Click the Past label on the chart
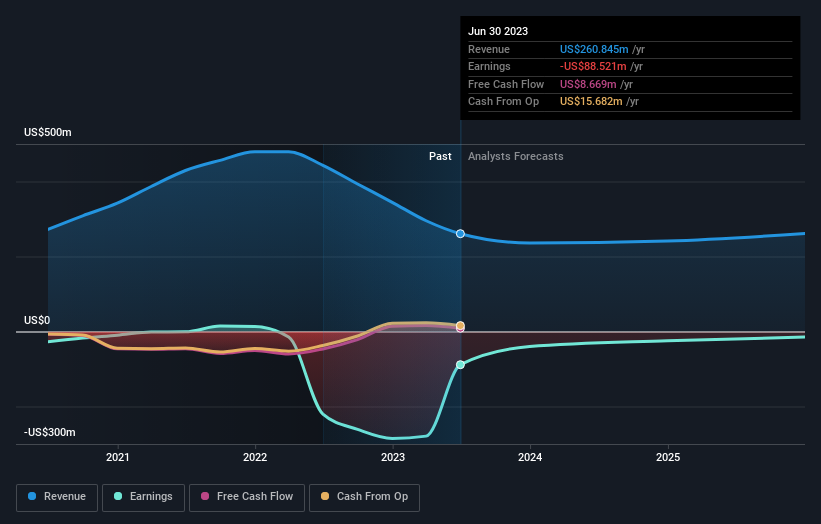 point(440,156)
